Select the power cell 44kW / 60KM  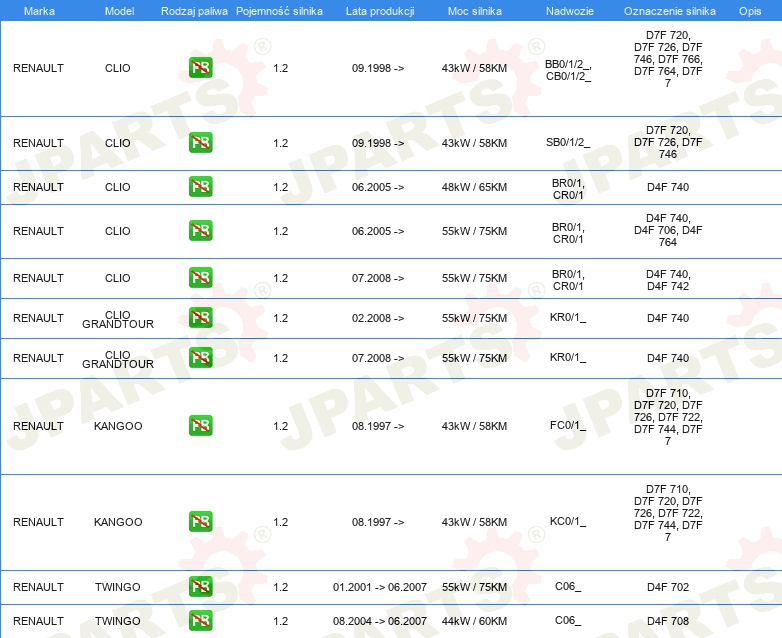pyautogui.click(x=474, y=621)
